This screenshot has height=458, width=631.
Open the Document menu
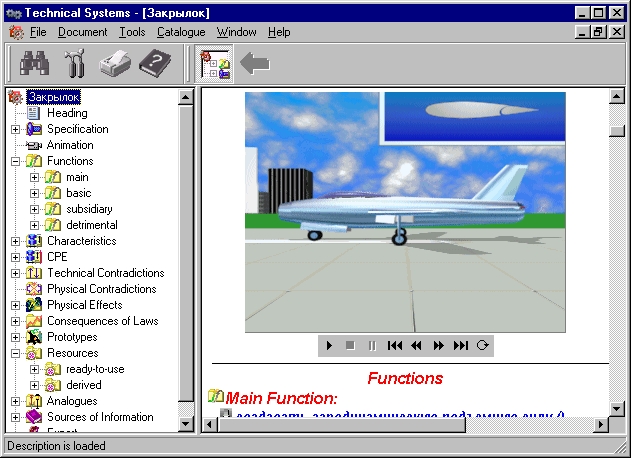[82, 32]
